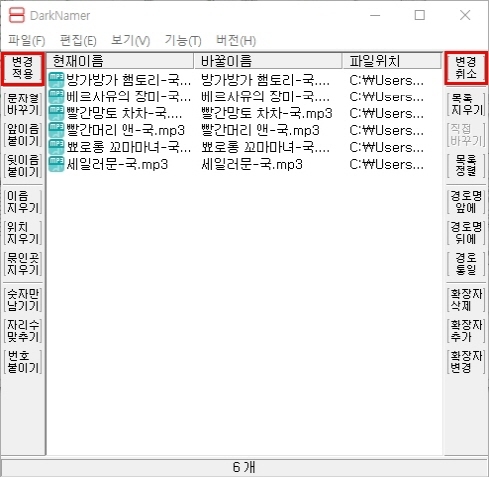Maximize the DarkNamer window

420,15
